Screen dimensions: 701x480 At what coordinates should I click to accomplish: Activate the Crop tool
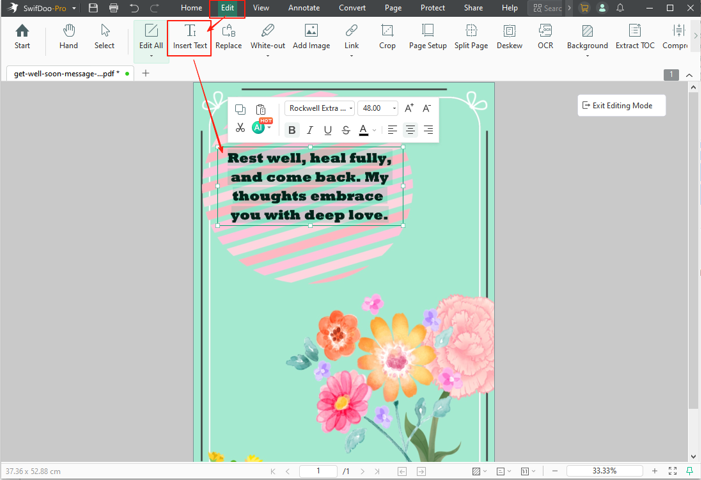coord(387,37)
